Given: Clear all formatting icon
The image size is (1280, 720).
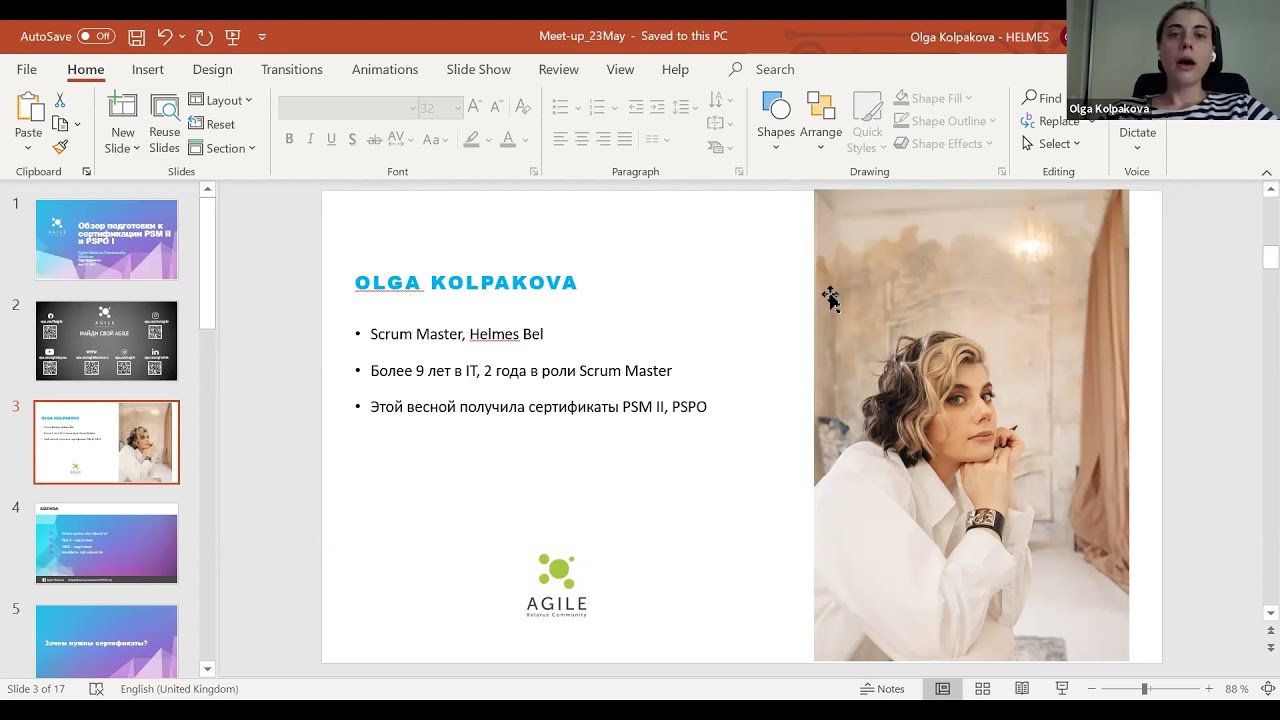Looking at the screenshot, I should [x=522, y=107].
